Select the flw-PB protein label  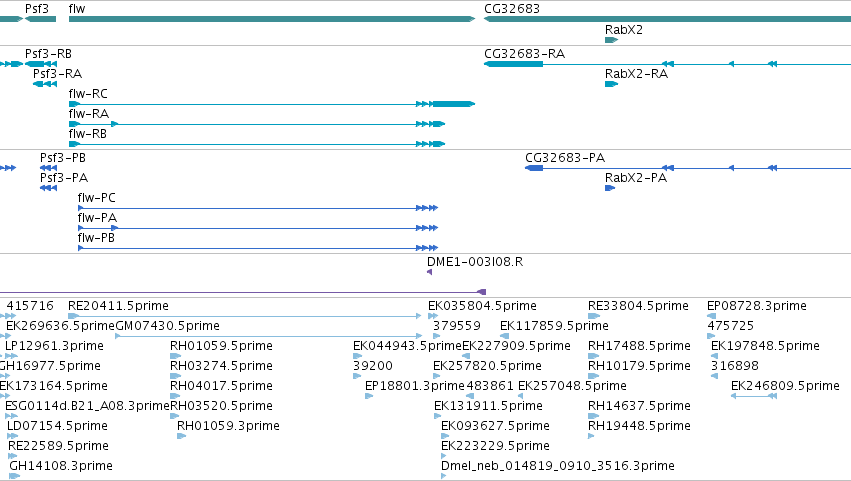pos(96,238)
